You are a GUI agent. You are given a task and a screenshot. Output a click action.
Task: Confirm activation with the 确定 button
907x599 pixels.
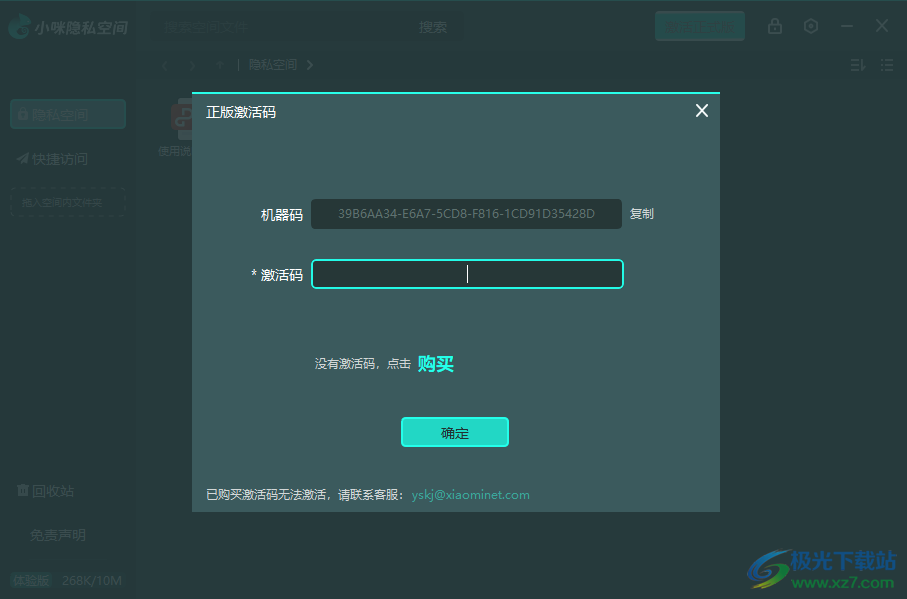click(454, 432)
